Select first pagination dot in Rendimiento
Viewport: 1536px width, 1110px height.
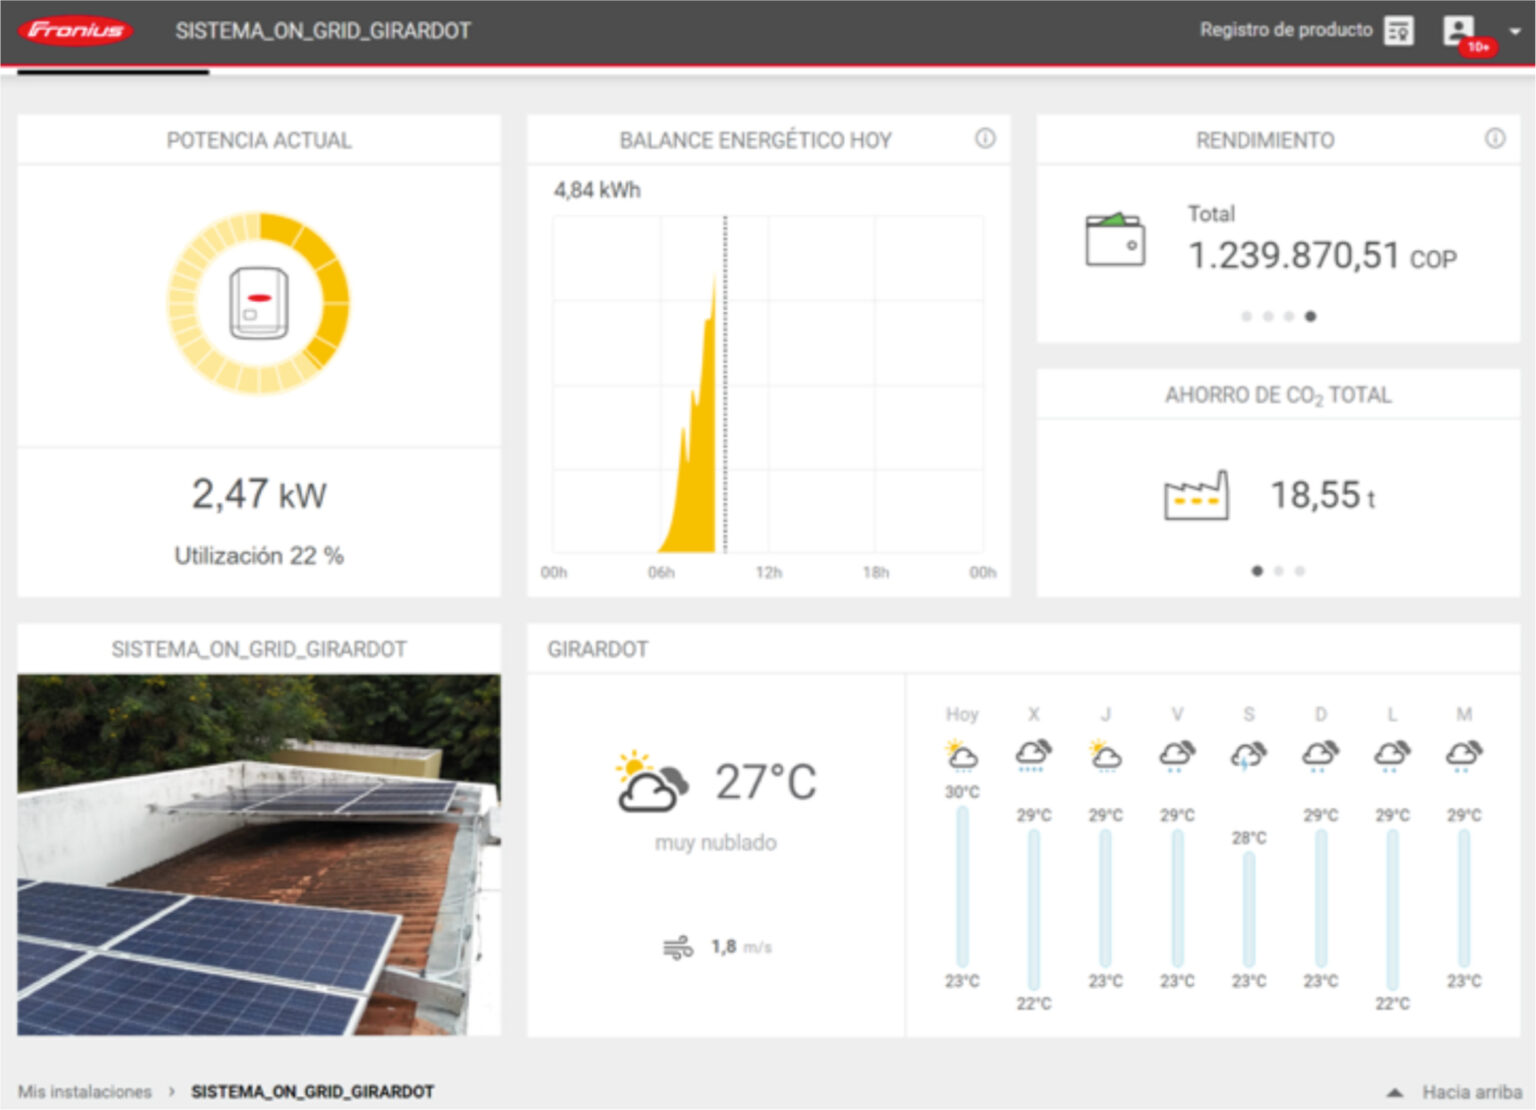[1246, 316]
